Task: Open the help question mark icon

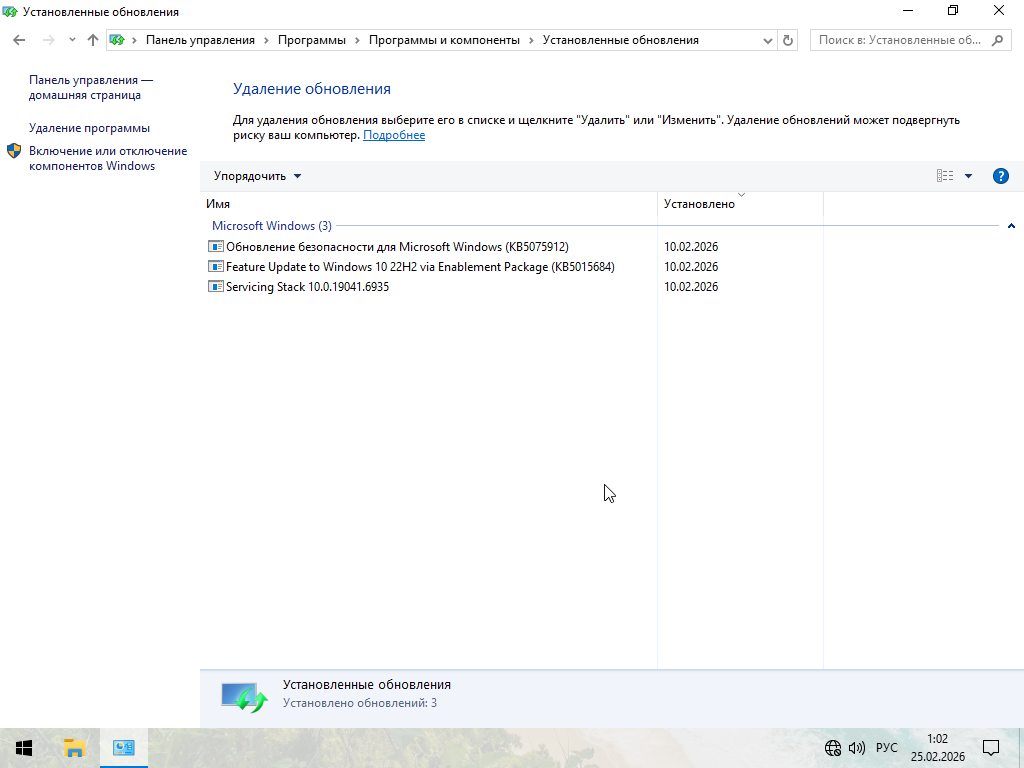Action: 1000,176
